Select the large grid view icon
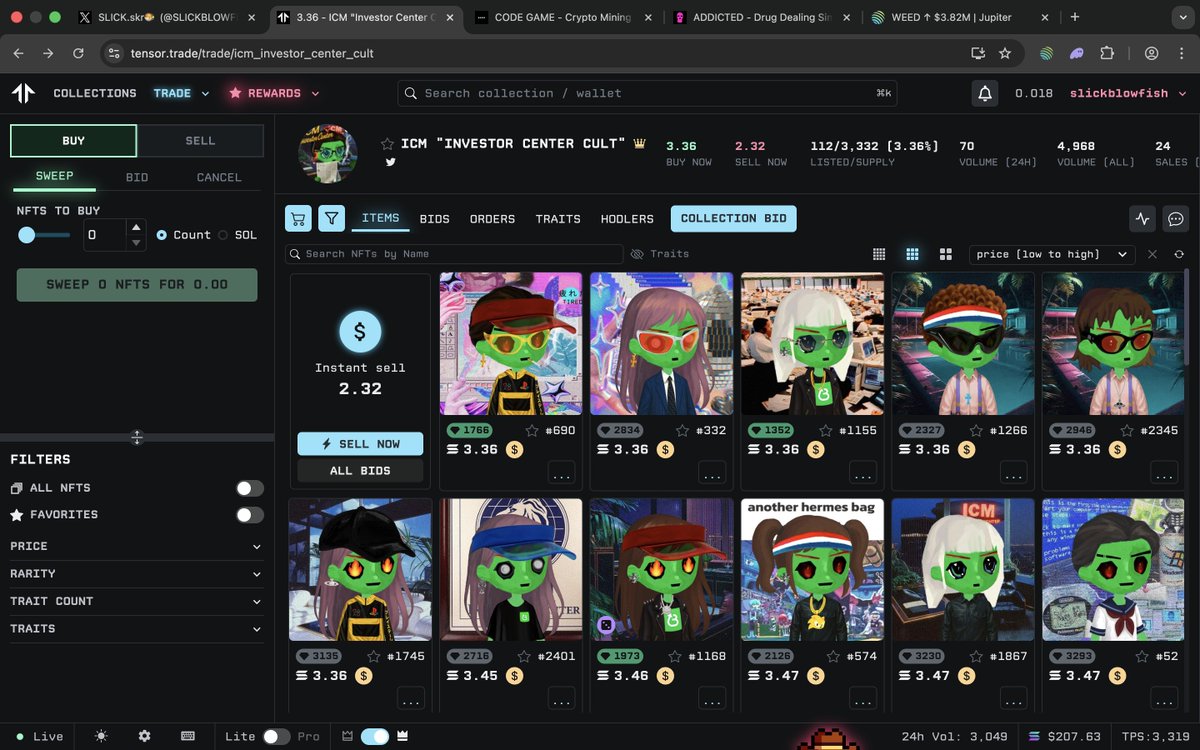Screen dimensions: 1200x750 click(x=945, y=254)
